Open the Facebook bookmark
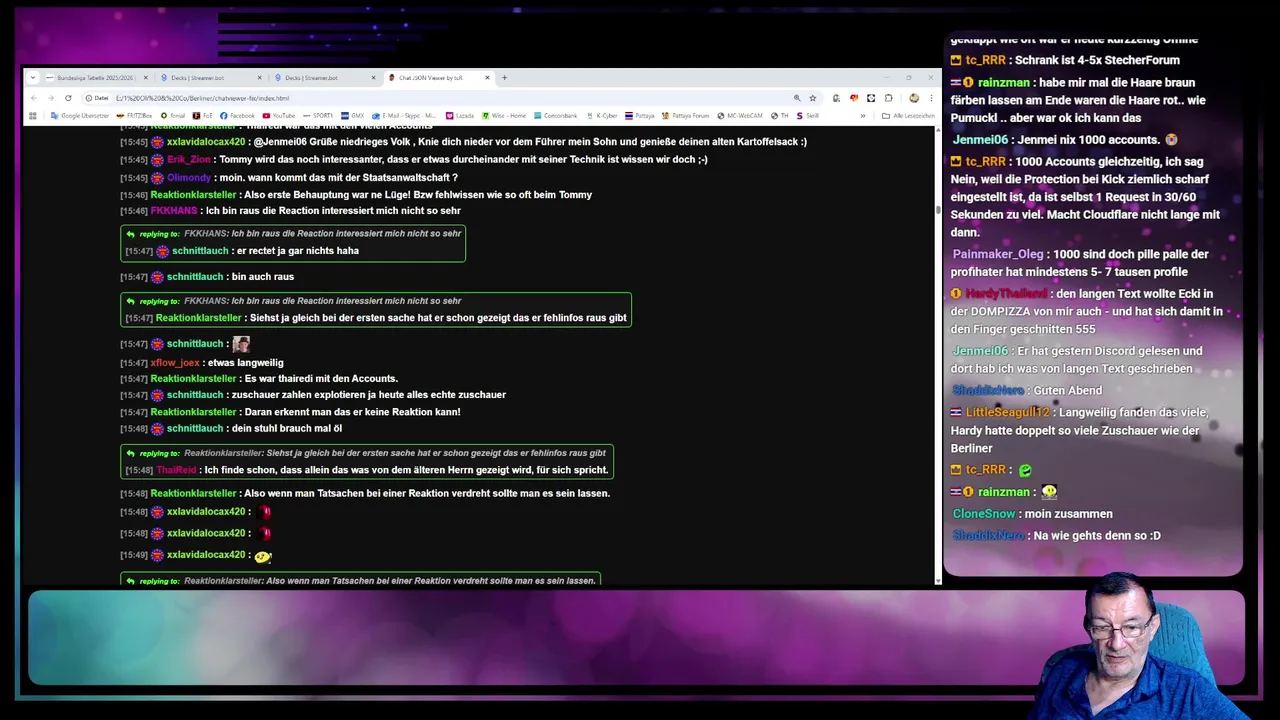 [237, 115]
